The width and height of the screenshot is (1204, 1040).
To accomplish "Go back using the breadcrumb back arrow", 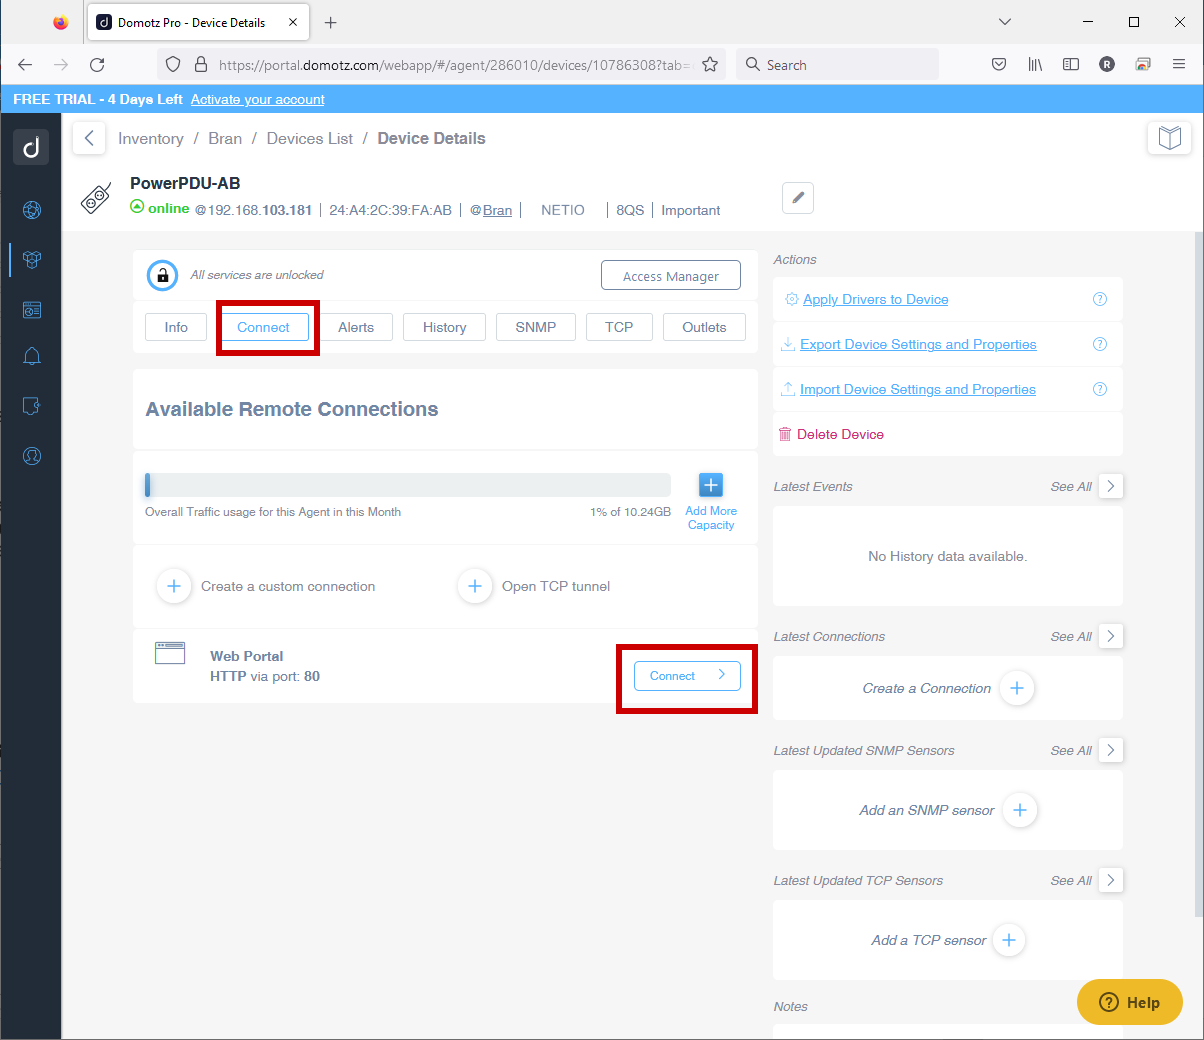I will (89, 138).
